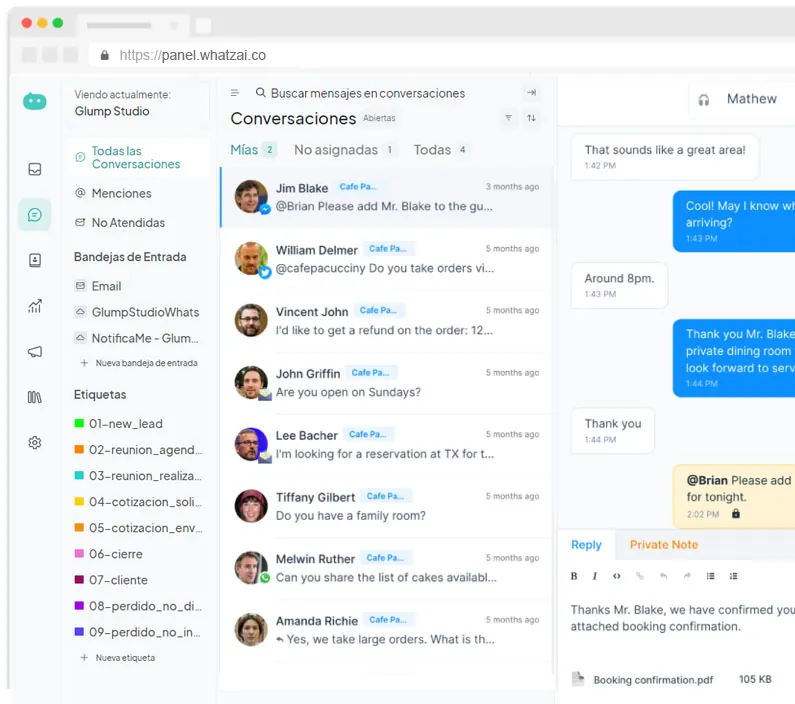The width and height of the screenshot is (795, 704).
Task: Toggle bold formatting in reply editor
Action: click(574, 576)
